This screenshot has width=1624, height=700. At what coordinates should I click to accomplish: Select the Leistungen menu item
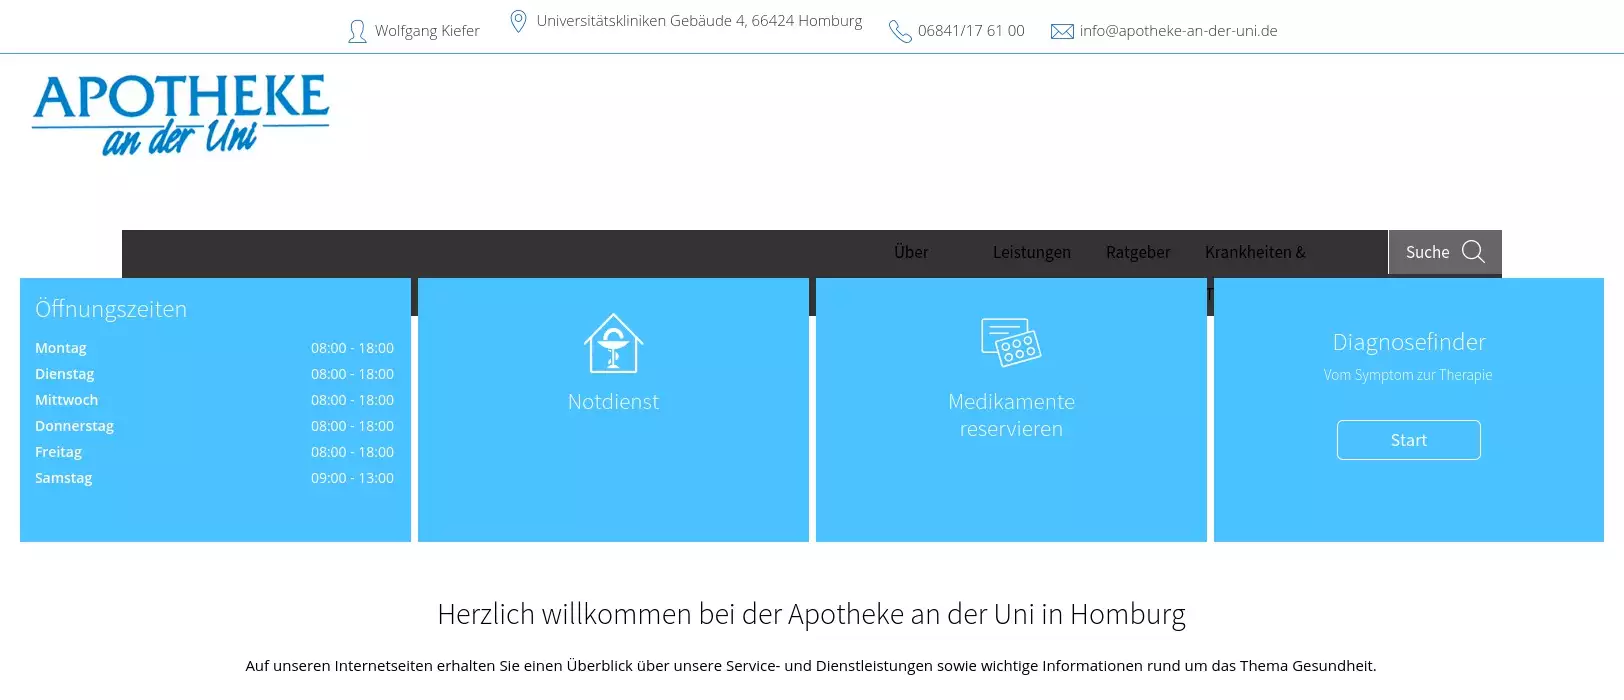(x=1031, y=252)
